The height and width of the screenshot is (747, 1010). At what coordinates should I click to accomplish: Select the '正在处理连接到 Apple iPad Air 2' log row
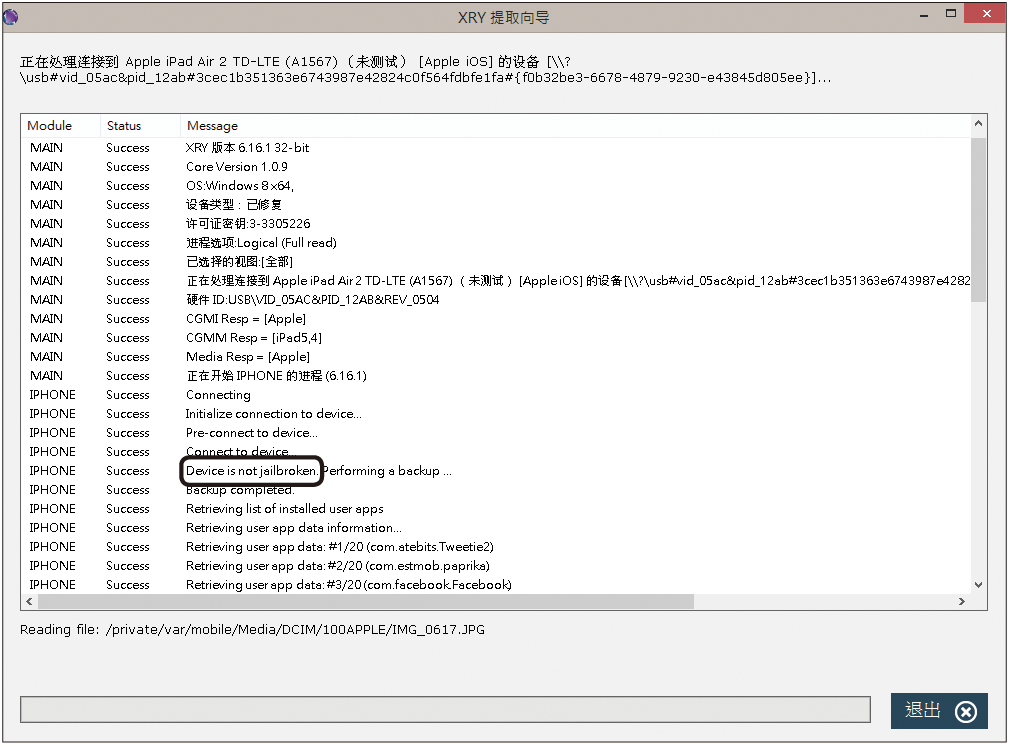(496, 281)
